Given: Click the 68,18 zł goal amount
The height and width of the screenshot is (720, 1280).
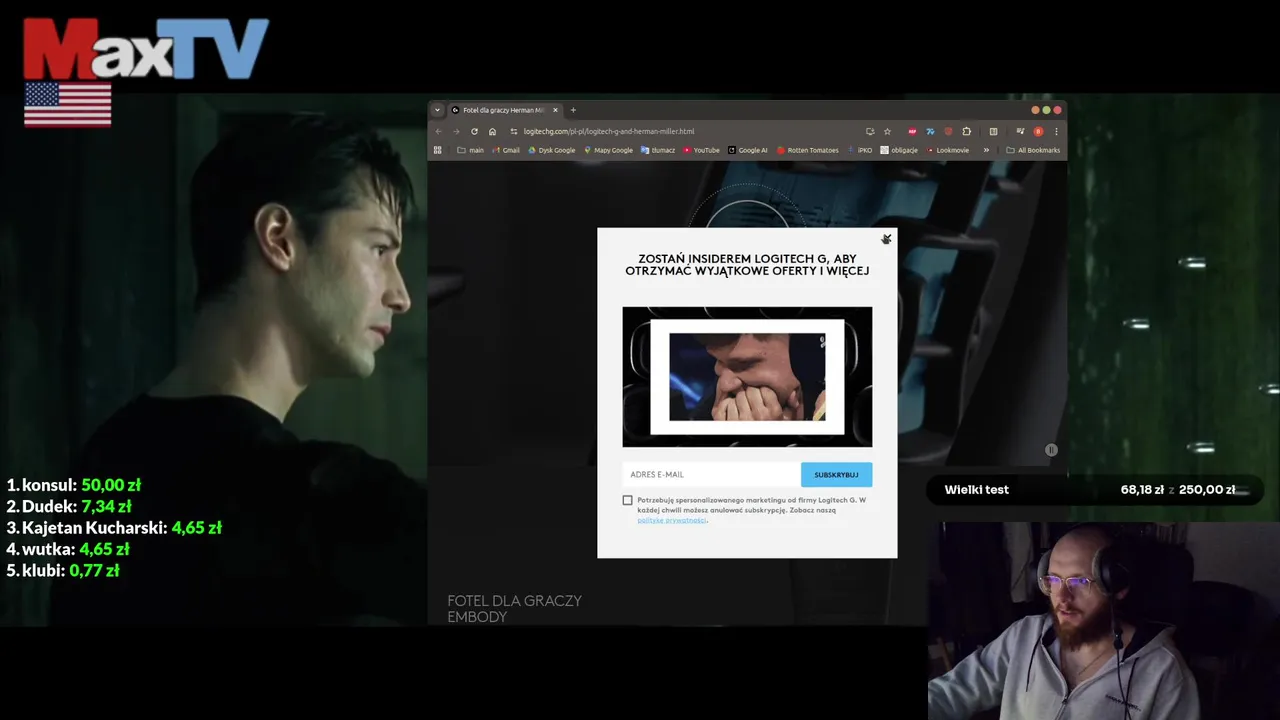Looking at the screenshot, I should pos(1142,490).
